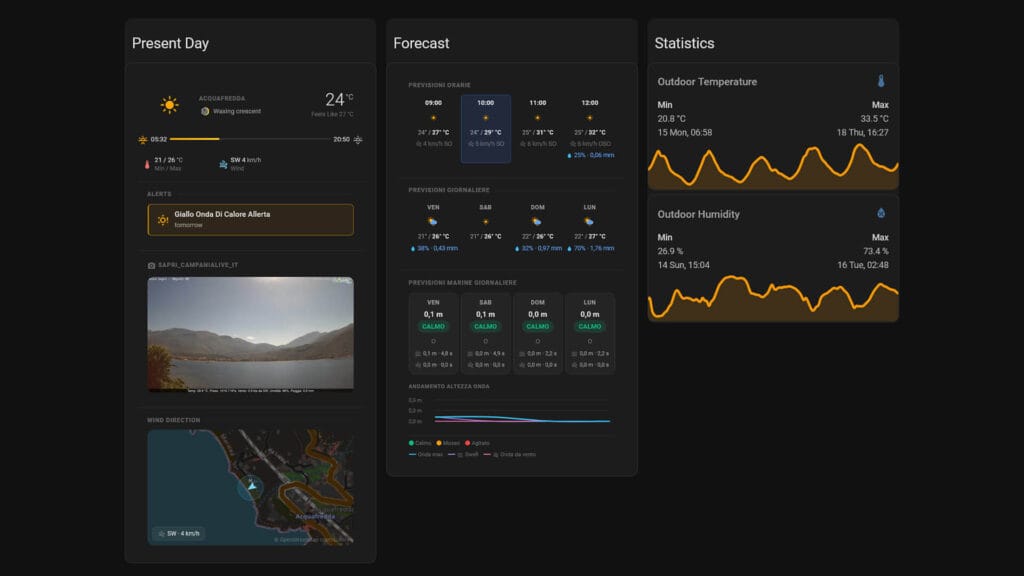Click the Forecast section heading
1024x576 pixels.
[x=421, y=43]
